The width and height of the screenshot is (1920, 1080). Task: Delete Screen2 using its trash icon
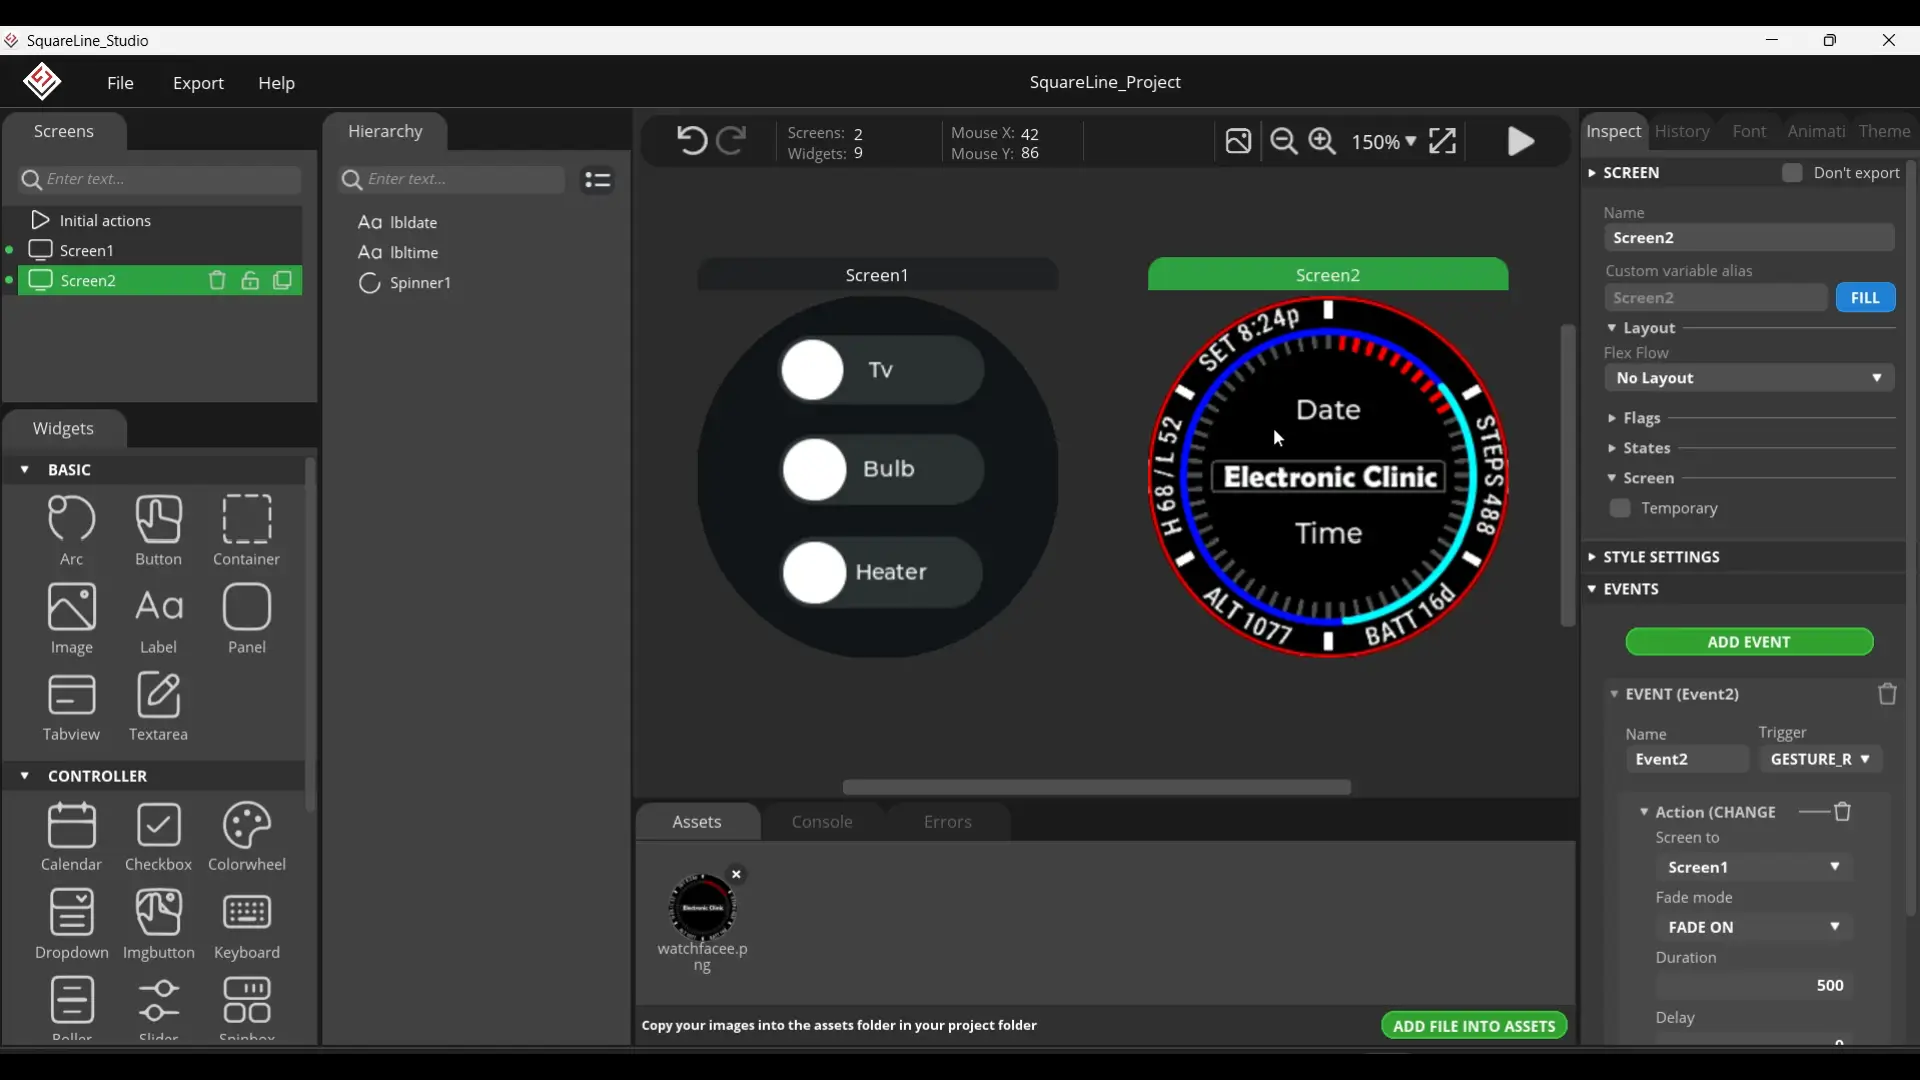[x=217, y=281]
